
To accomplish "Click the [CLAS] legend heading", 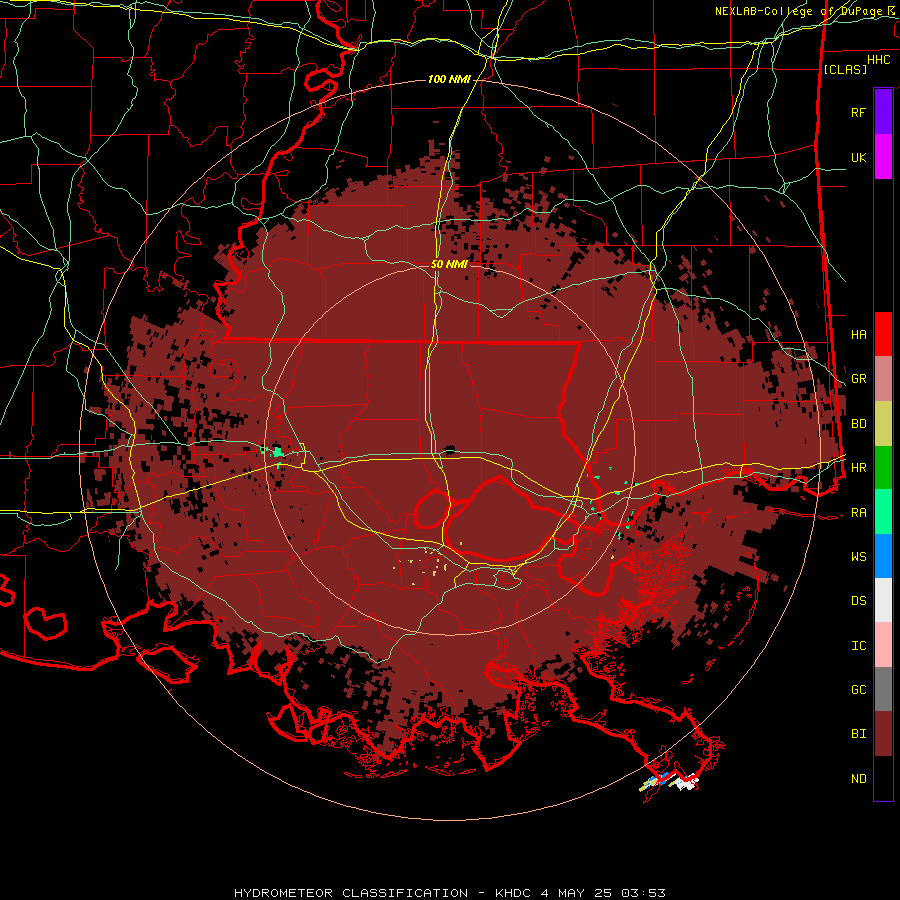I will point(845,69).
